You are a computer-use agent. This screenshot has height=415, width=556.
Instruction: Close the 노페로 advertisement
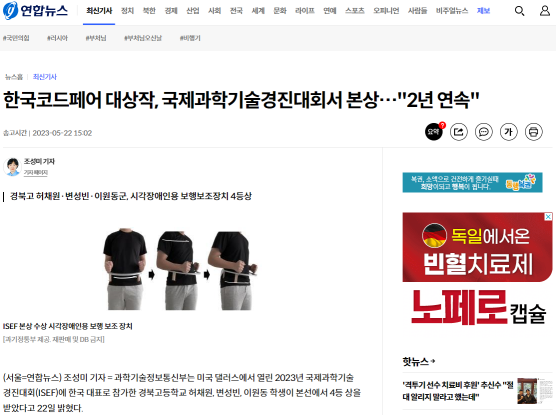(548, 216)
